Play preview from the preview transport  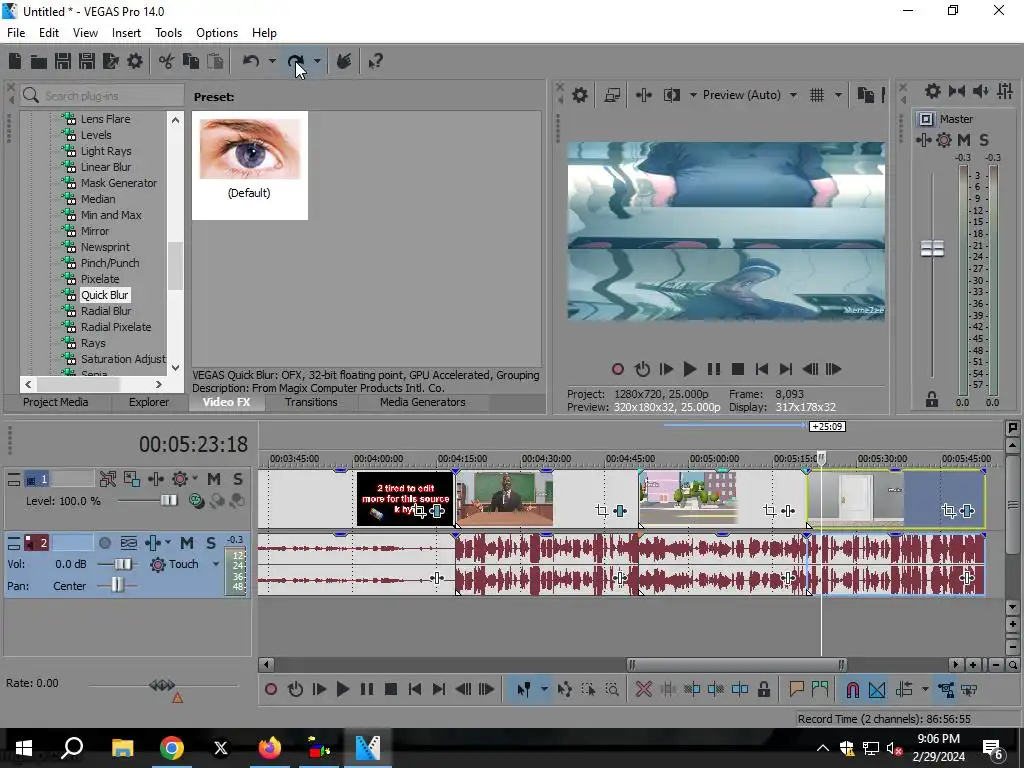coord(690,370)
